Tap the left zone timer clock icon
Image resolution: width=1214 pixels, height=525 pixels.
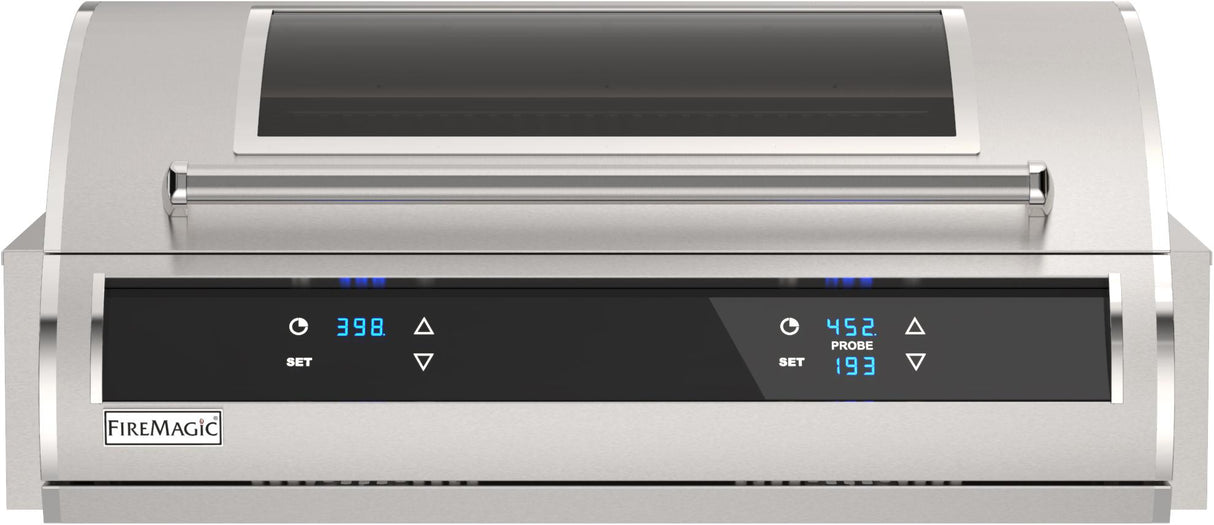coord(299,326)
